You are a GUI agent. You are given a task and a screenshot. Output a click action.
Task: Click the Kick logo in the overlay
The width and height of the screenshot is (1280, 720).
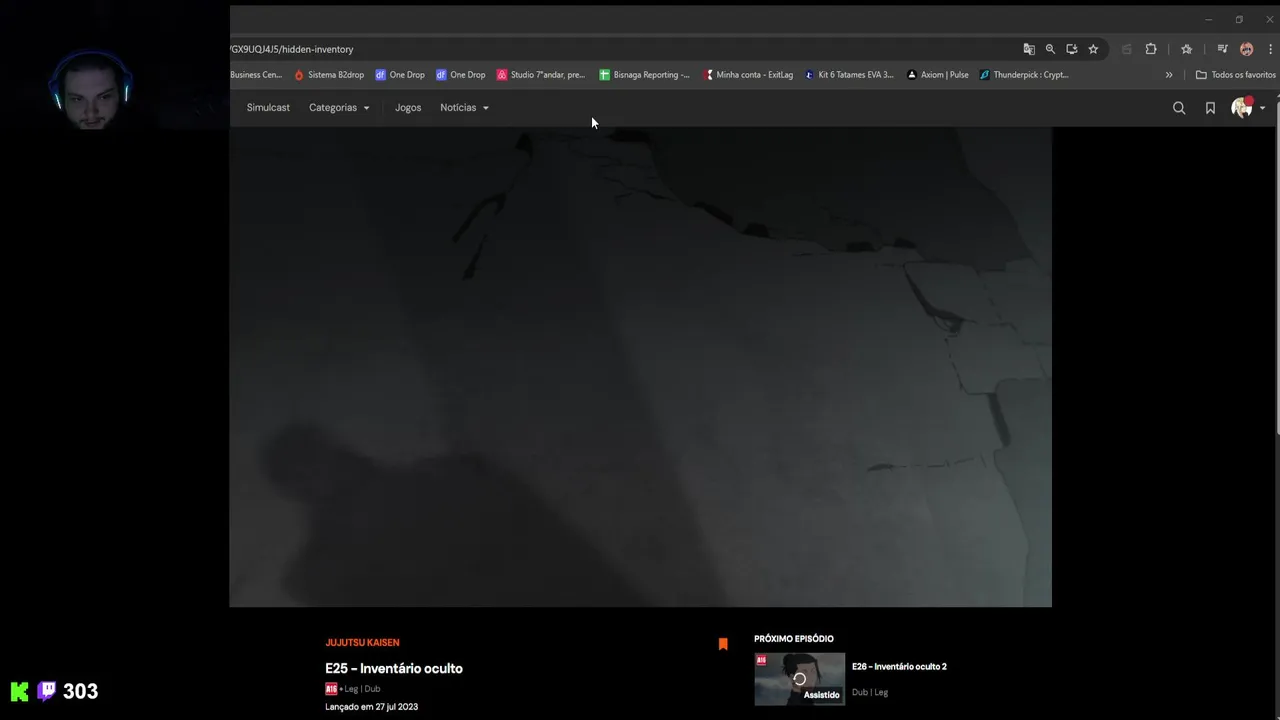(20, 691)
